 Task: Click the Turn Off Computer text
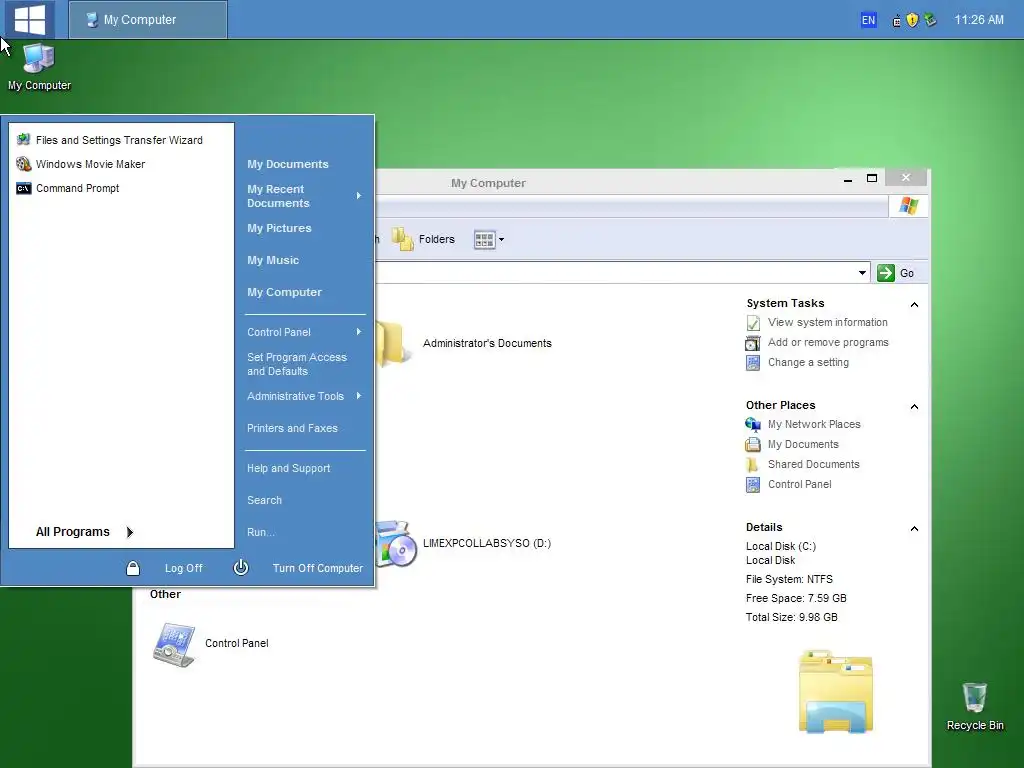pyautogui.click(x=317, y=568)
